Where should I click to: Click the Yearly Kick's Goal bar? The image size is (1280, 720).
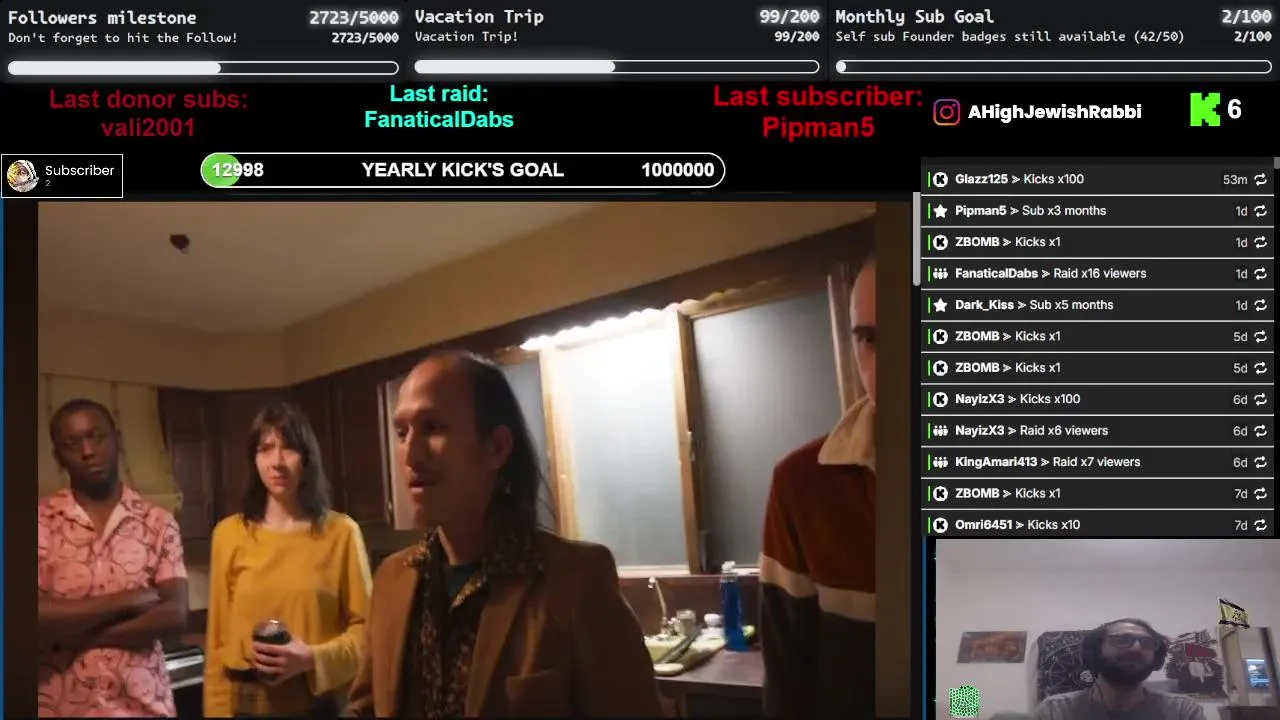[463, 170]
